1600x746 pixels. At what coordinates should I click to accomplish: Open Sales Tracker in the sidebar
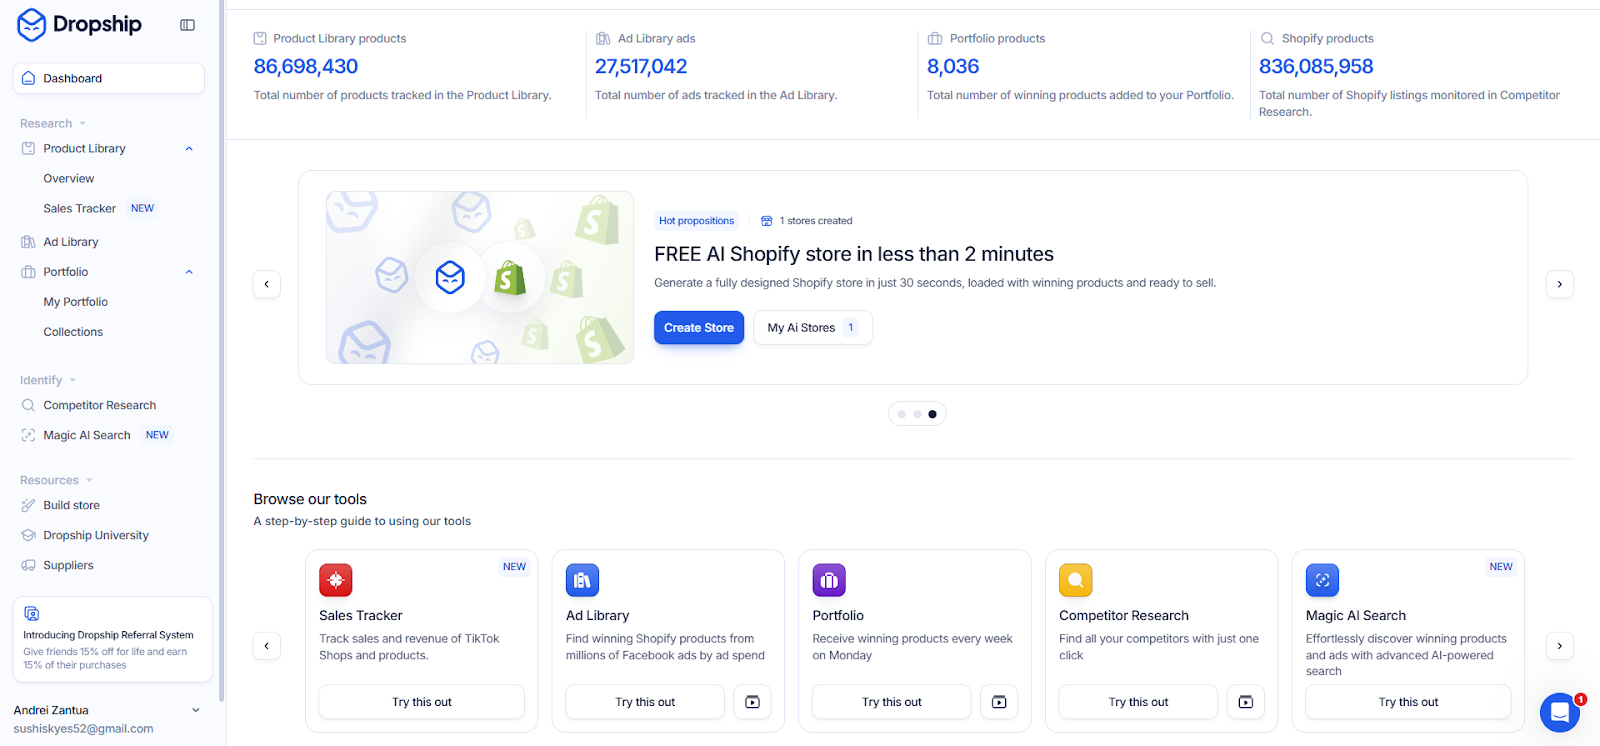(x=80, y=209)
